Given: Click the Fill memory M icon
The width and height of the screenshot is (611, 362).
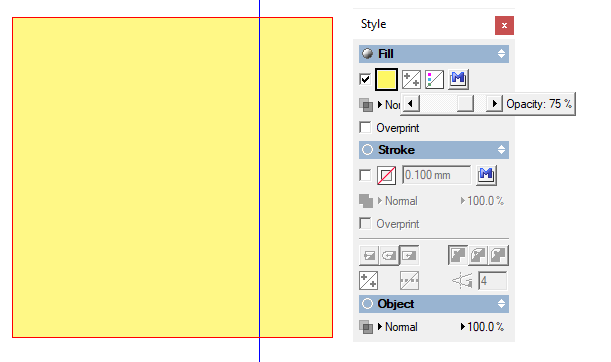Looking at the screenshot, I should (458, 79).
